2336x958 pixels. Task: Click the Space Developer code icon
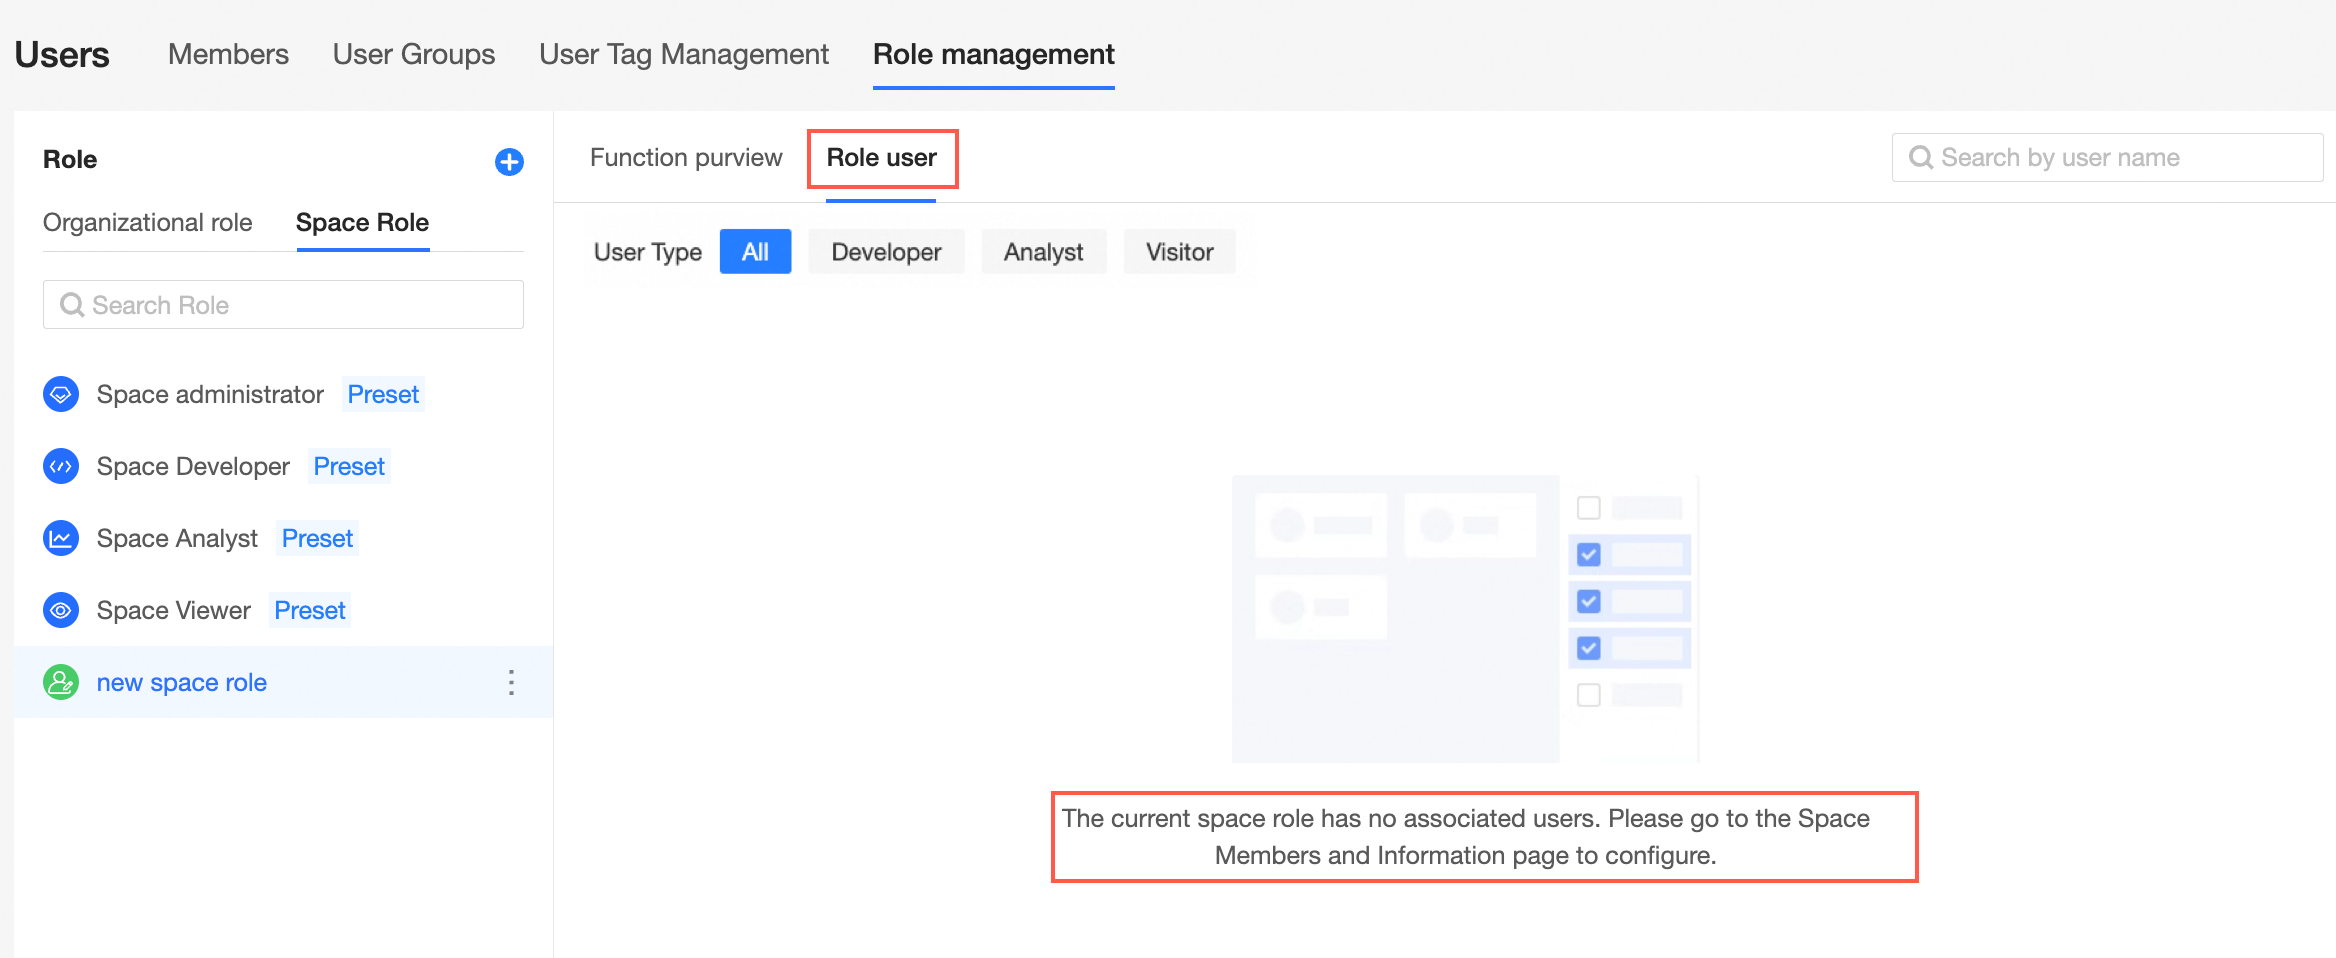coord(61,466)
